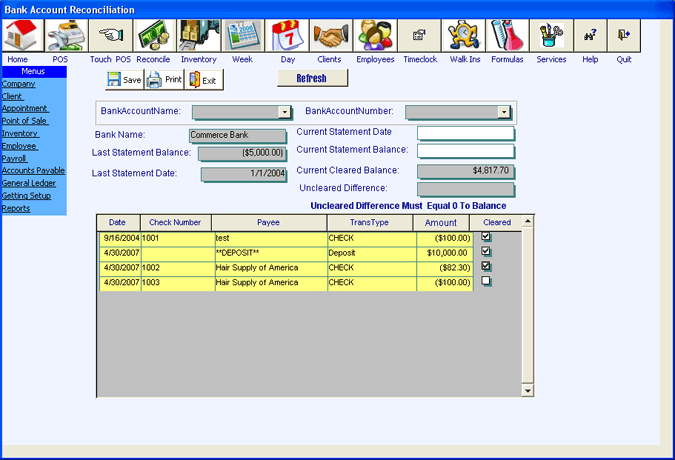The image size is (675, 460).
Task: Open the Payroll menu link
Action: [15, 158]
